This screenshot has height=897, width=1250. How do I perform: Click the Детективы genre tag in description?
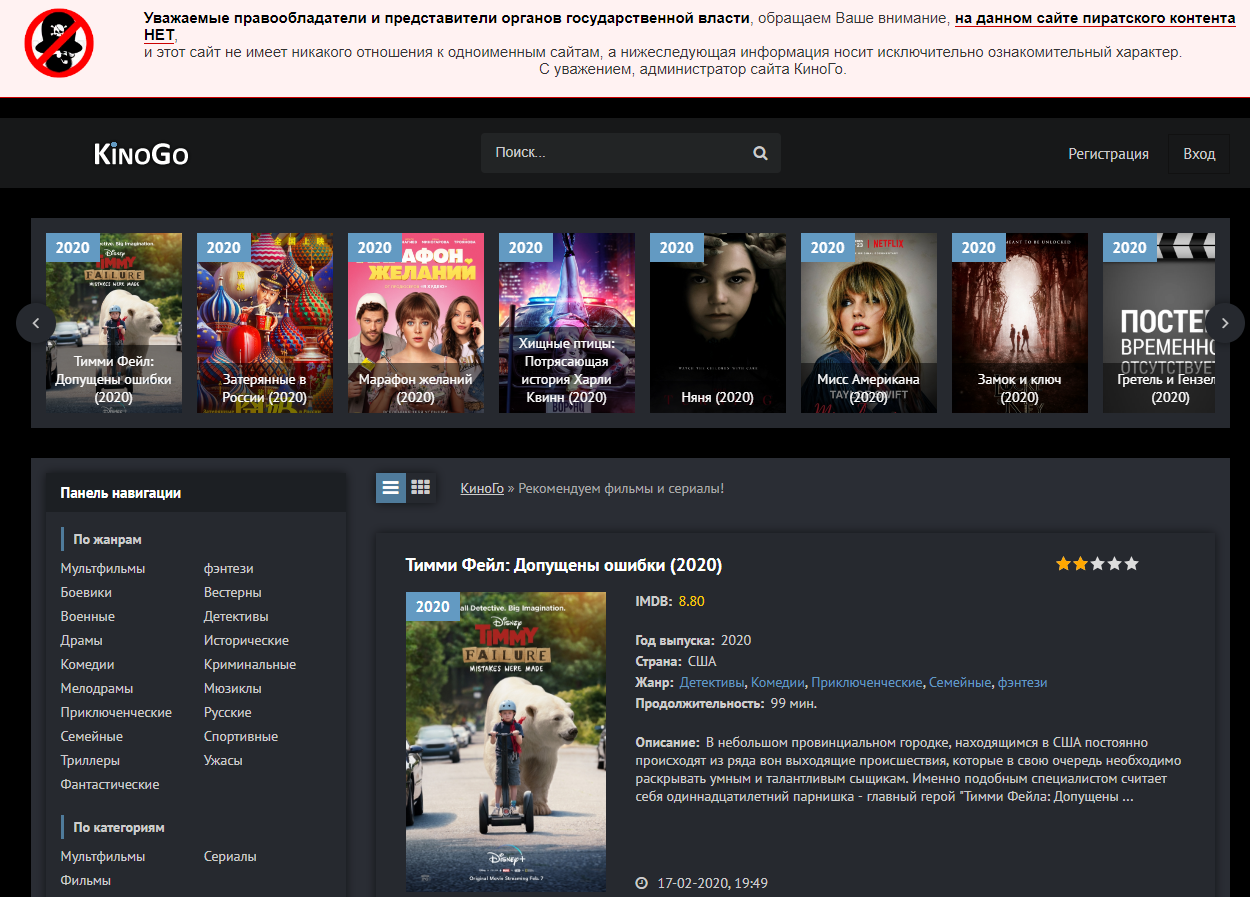(x=712, y=682)
